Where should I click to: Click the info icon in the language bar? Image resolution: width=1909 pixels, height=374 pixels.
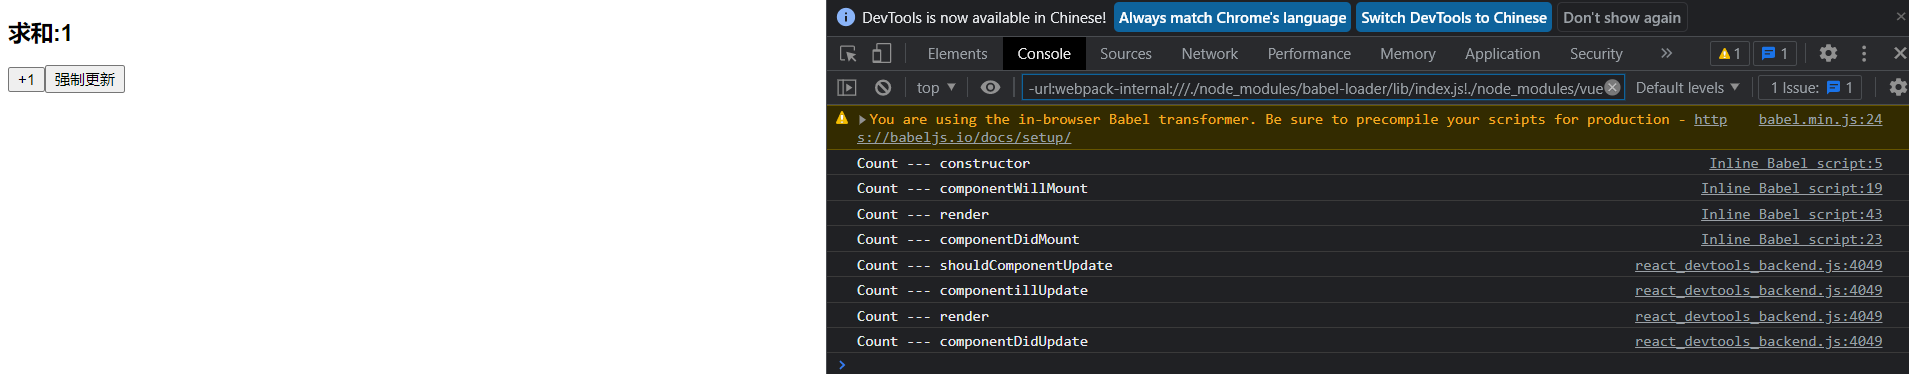click(x=846, y=17)
